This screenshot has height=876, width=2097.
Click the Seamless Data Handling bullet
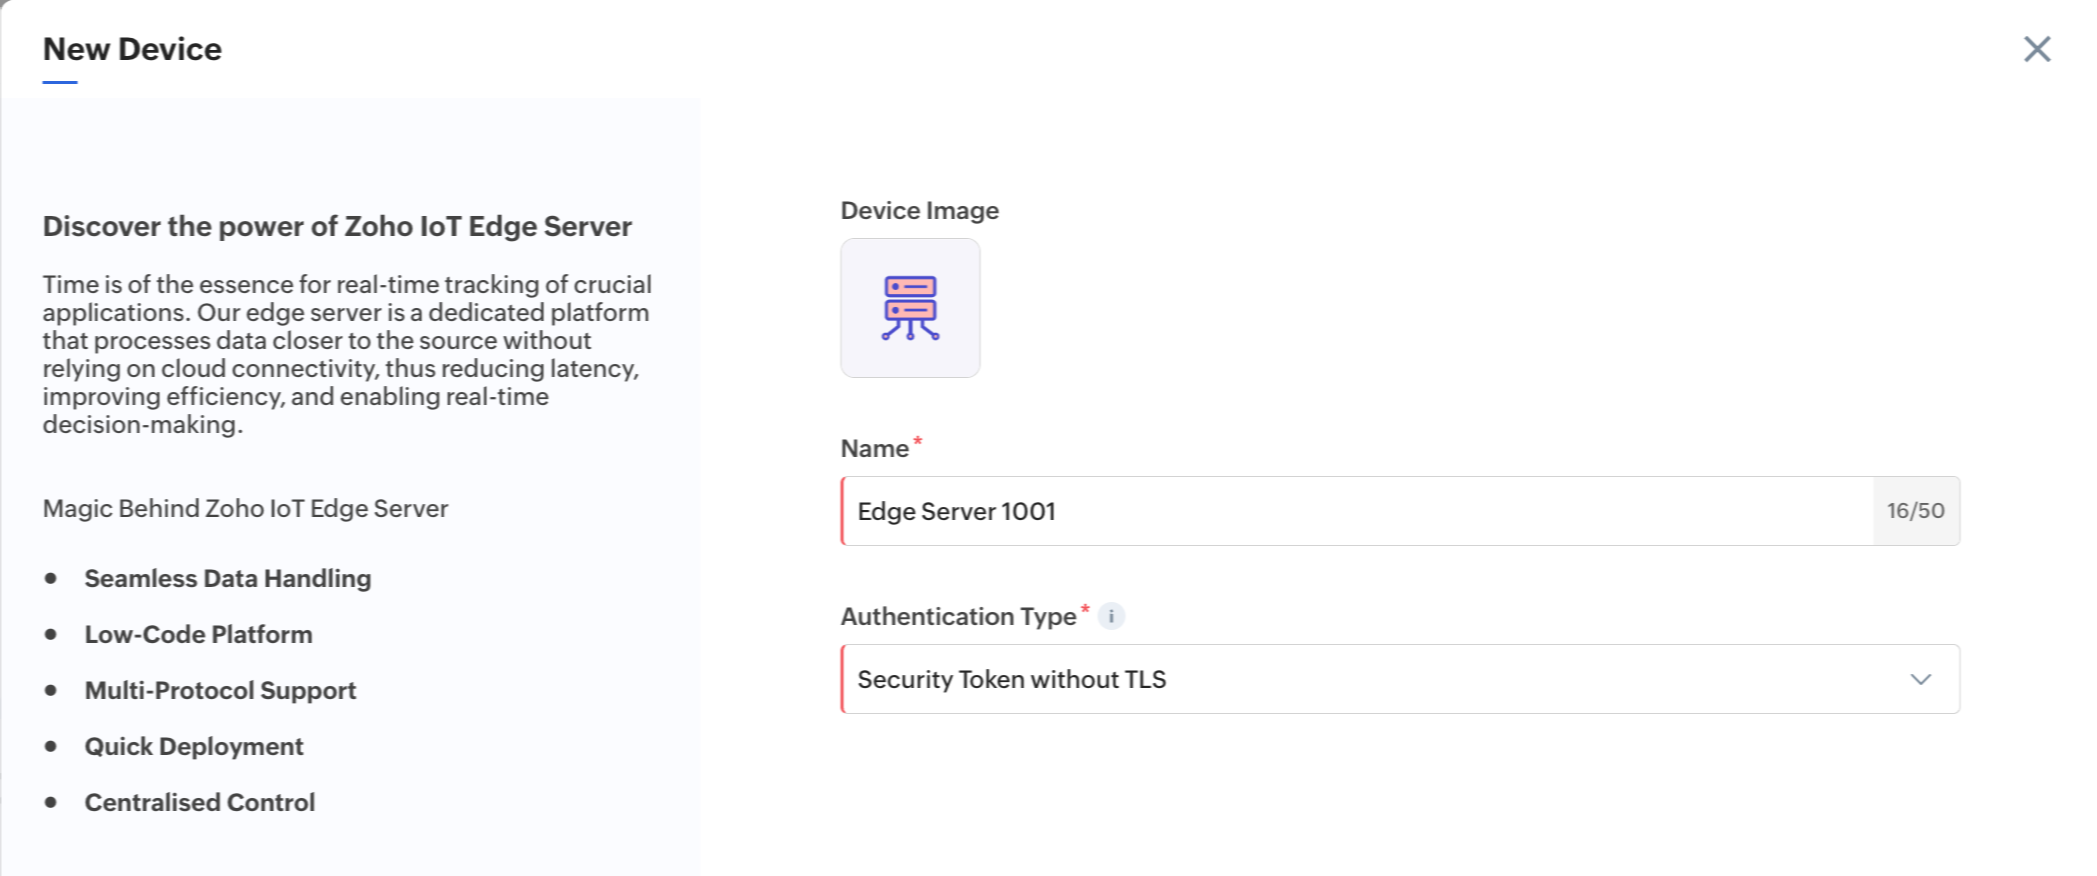click(228, 578)
